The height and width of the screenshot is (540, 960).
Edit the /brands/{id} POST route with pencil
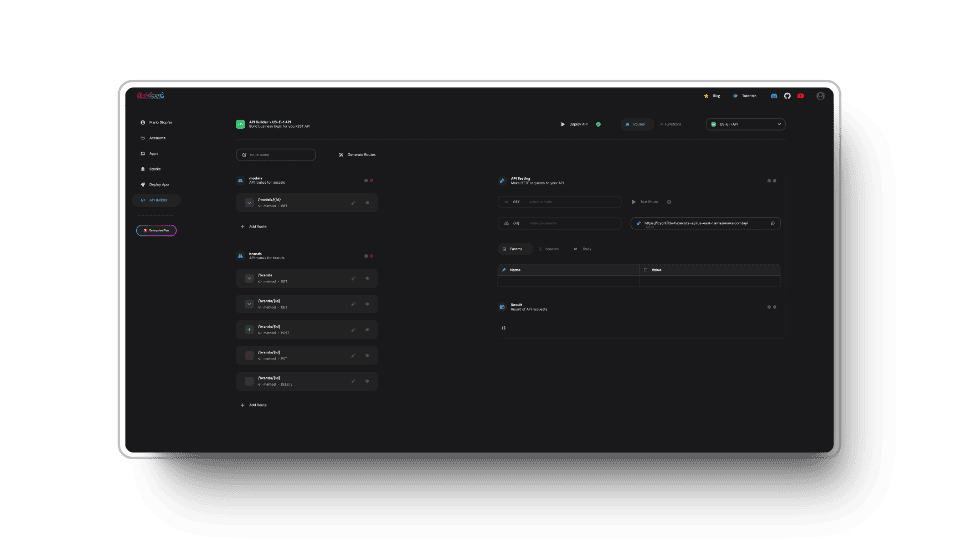[x=353, y=330]
